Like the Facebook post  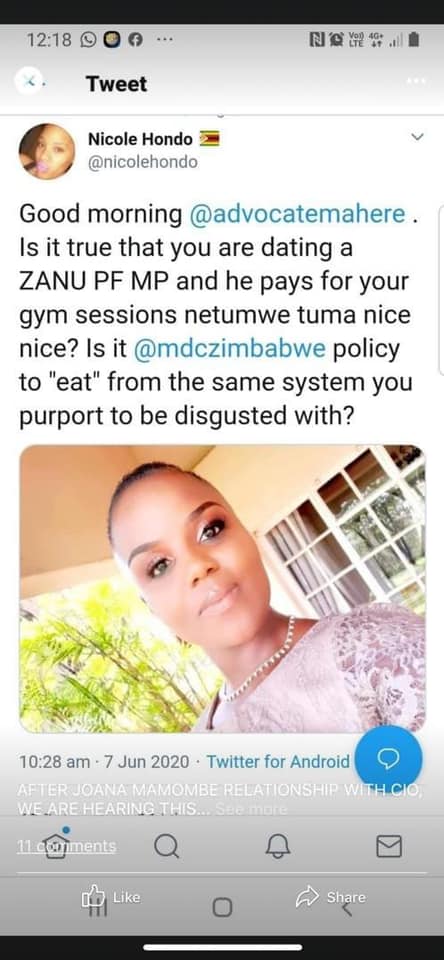(x=111, y=897)
